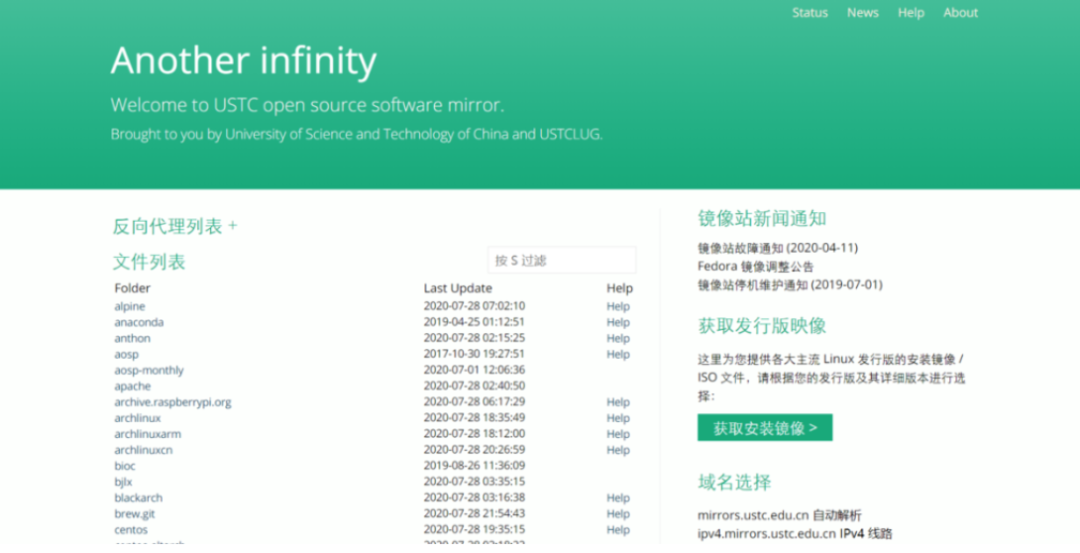Click the anaconda timestamp 2019-04-25 01:12:51
The width and height of the screenshot is (1080, 553).
click(x=475, y=322)
